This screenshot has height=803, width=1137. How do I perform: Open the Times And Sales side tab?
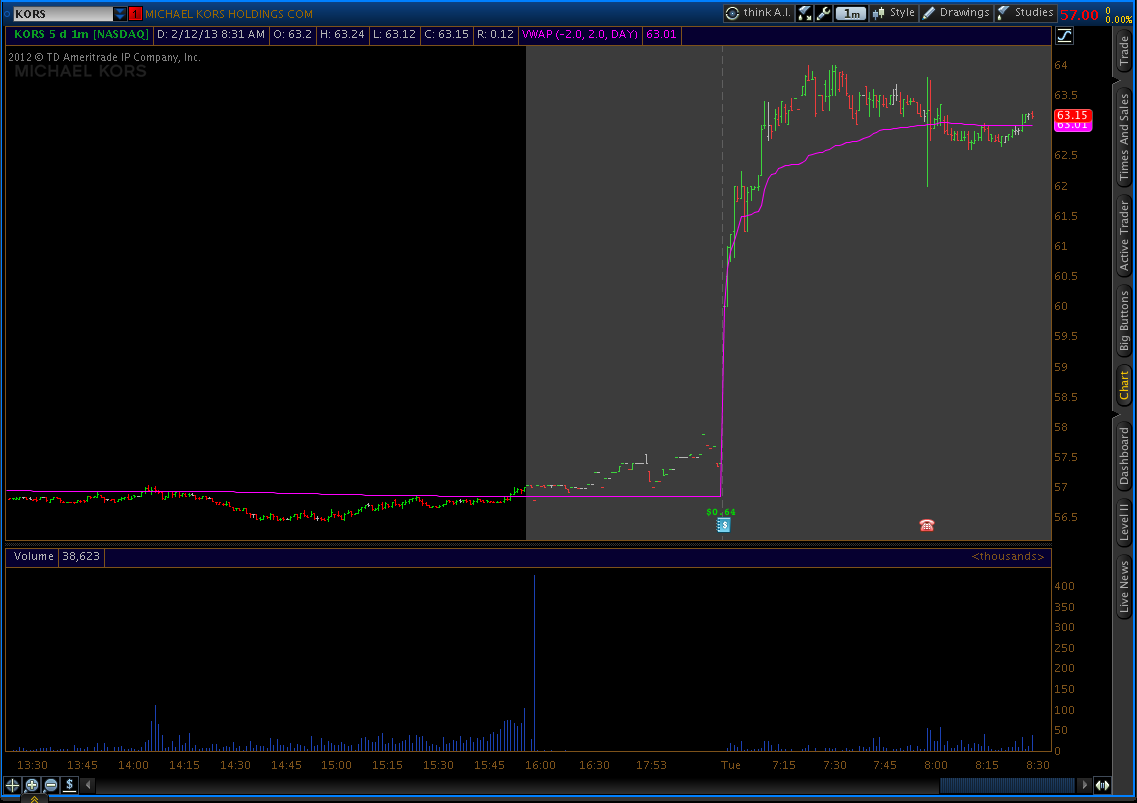[1124, 136]
